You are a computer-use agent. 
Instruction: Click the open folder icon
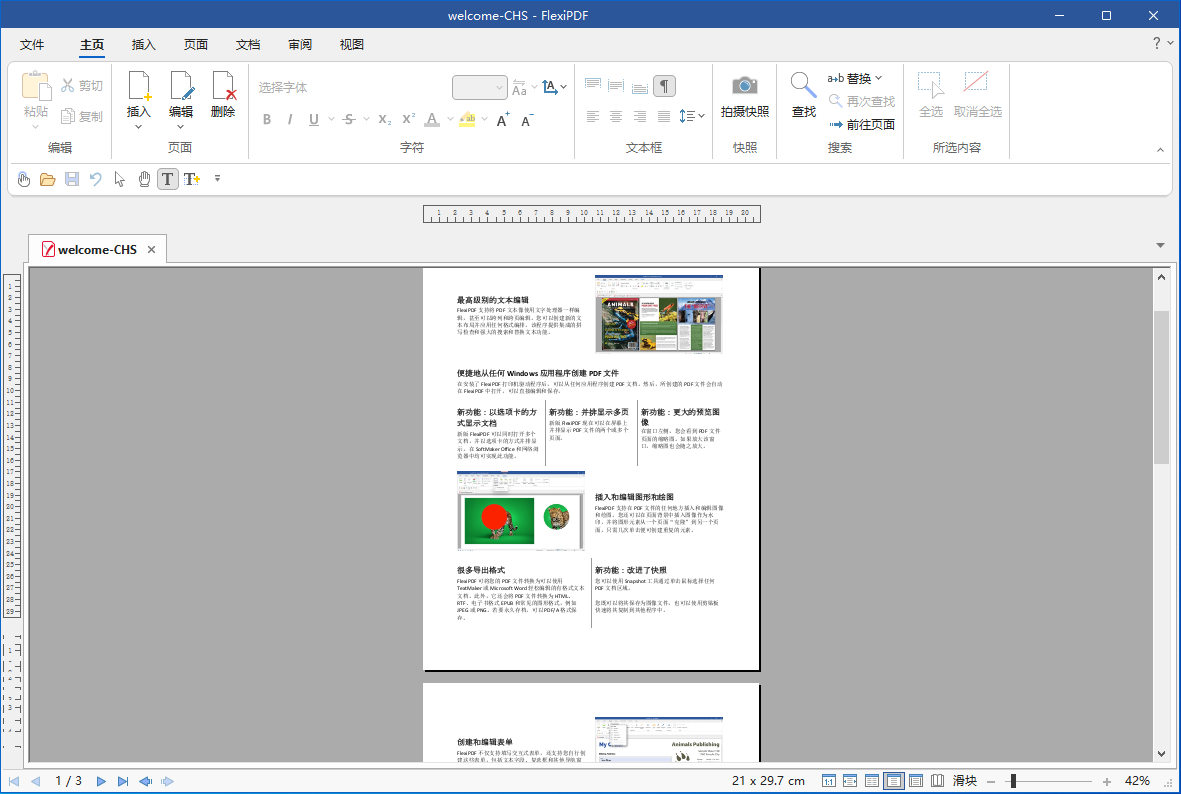tap(47, 179)
